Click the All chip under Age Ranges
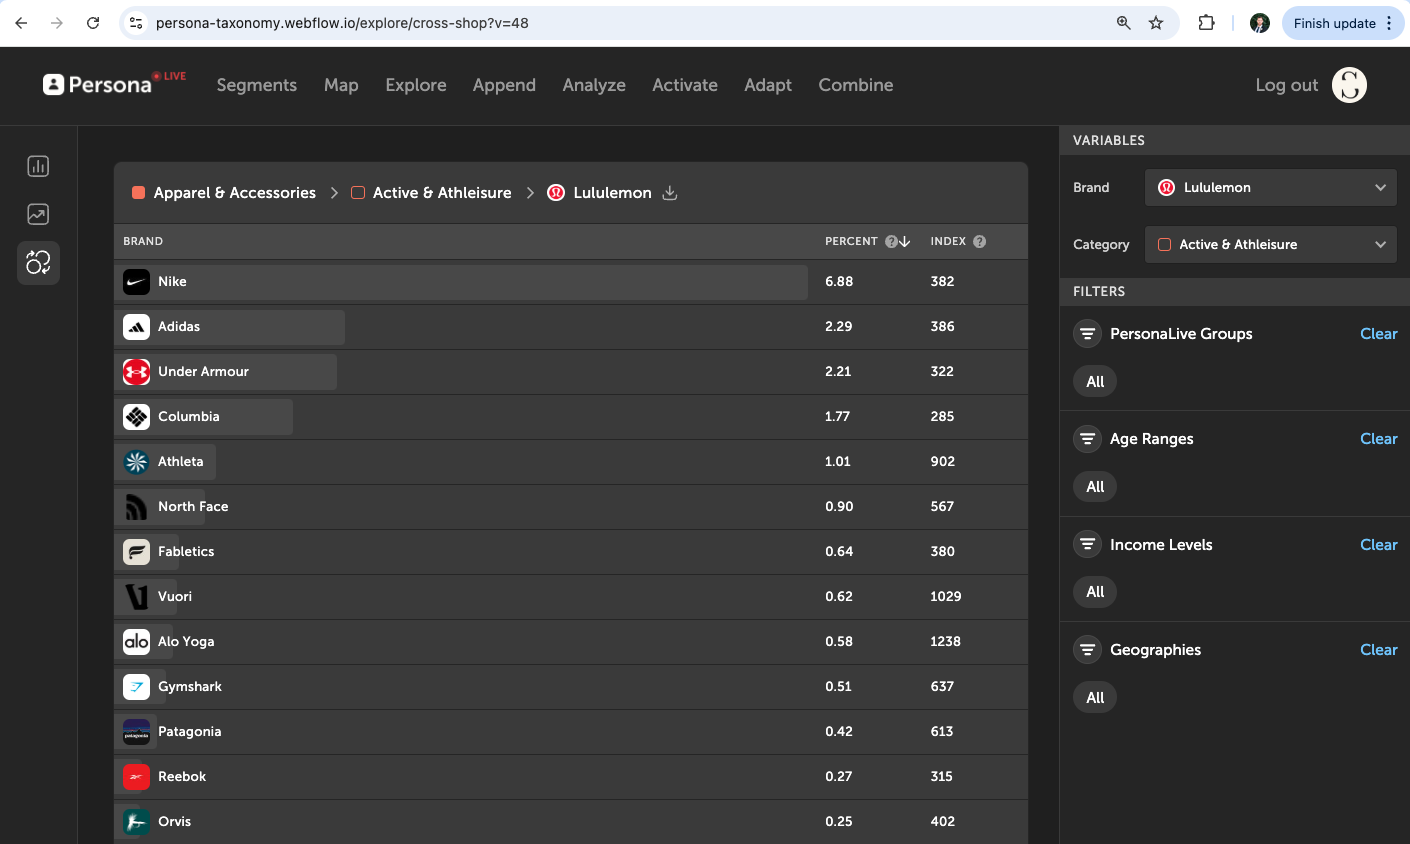Screen dimensions: 1410x844 [x=1095, y=487]
